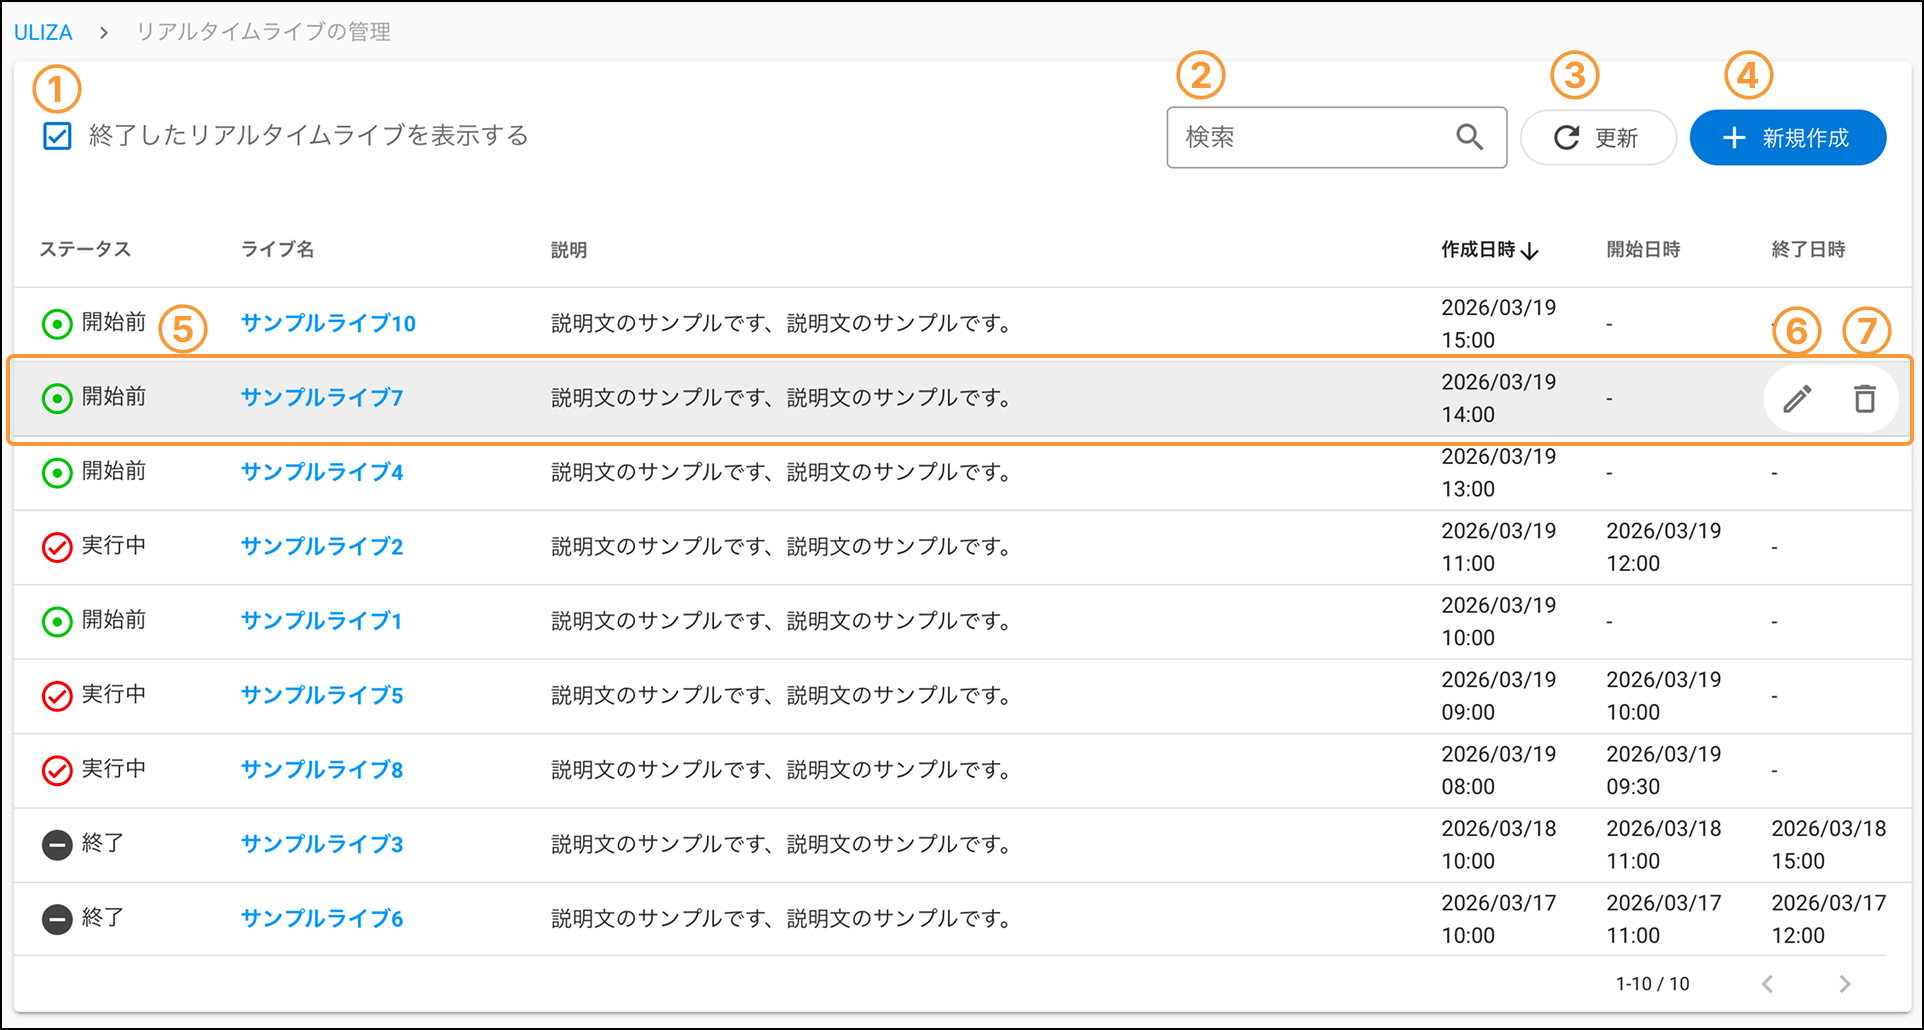The width and height of the screenshot is (1924, 1030).
Task: Sort the table by 終了日時 column header
Action: click(1808, 250)
